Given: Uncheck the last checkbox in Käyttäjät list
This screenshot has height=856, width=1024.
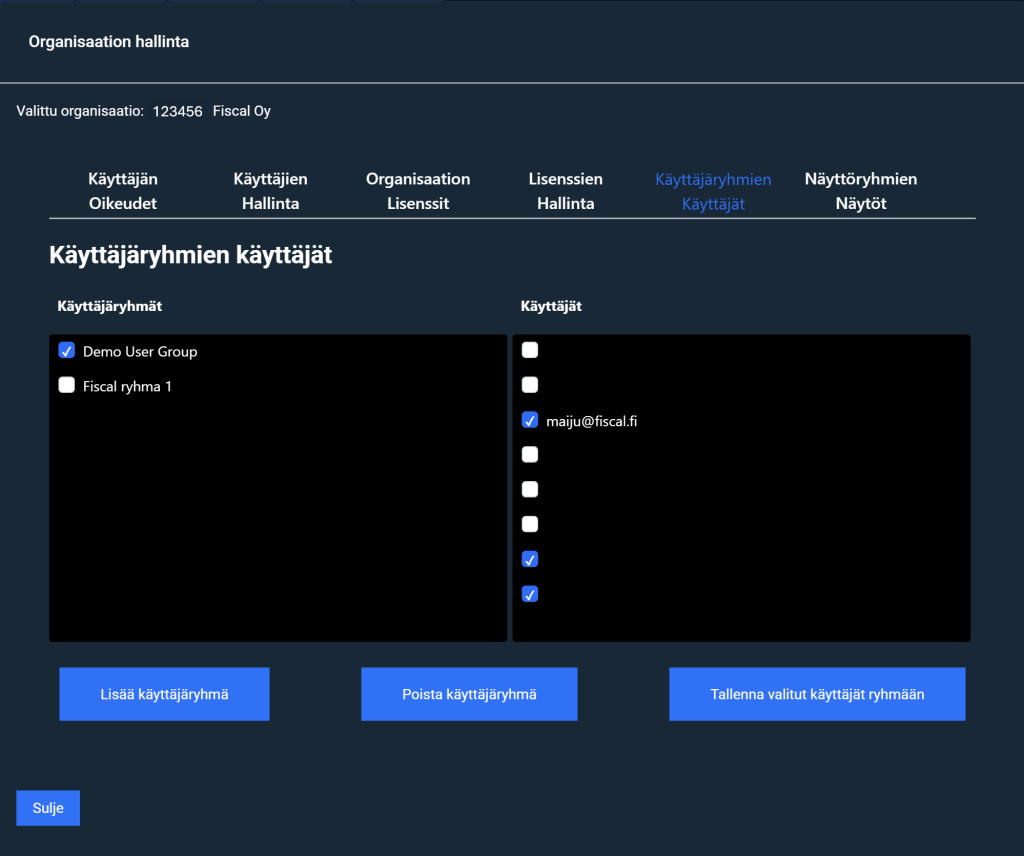Looking at the screenshot, I should pyautogui.click(x=530, y=594).
